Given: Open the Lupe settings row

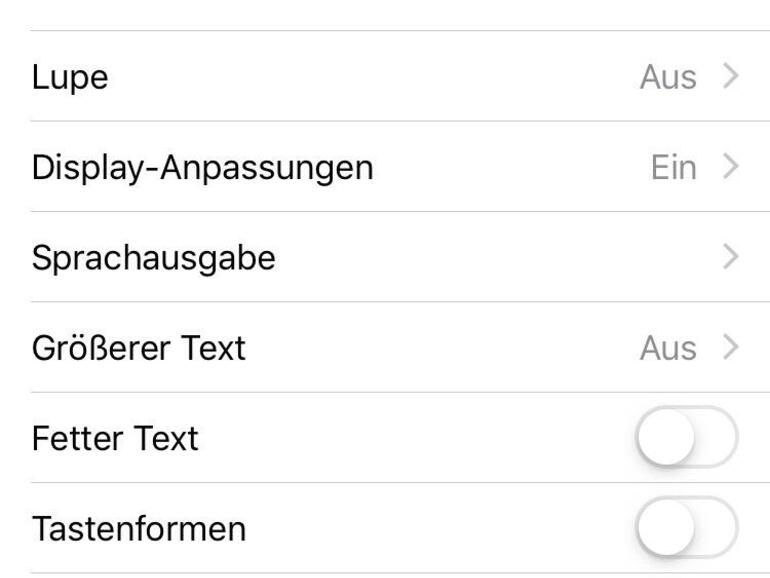Looking at the screenshot, I should click(70, 77).
